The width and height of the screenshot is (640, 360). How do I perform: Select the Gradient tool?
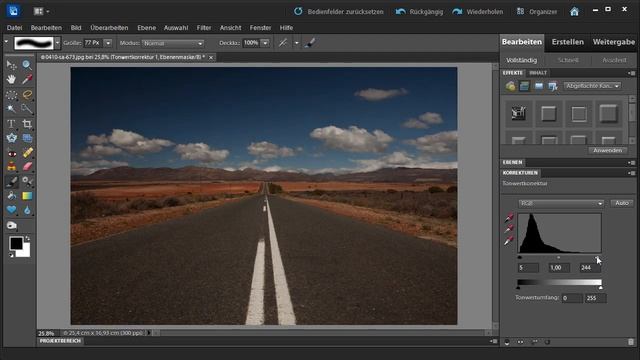point(27,196)
